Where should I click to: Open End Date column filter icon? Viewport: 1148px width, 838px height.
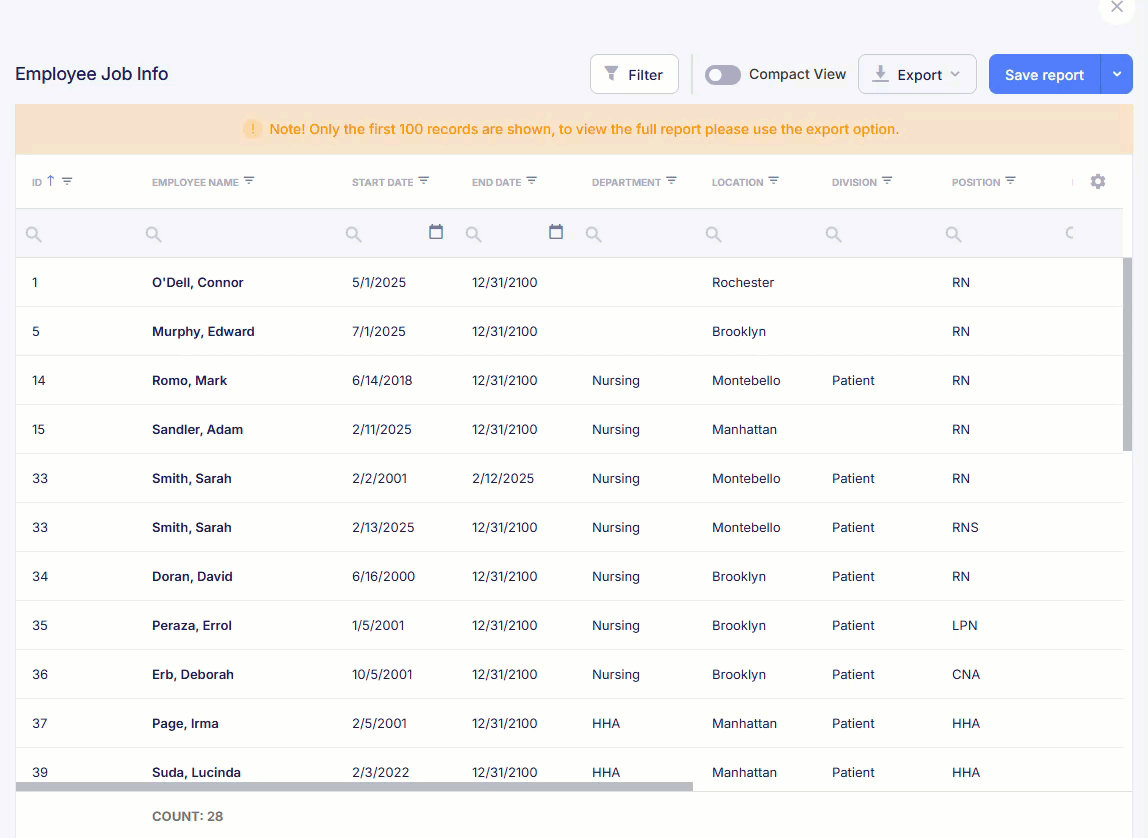[x=532, y=181]
